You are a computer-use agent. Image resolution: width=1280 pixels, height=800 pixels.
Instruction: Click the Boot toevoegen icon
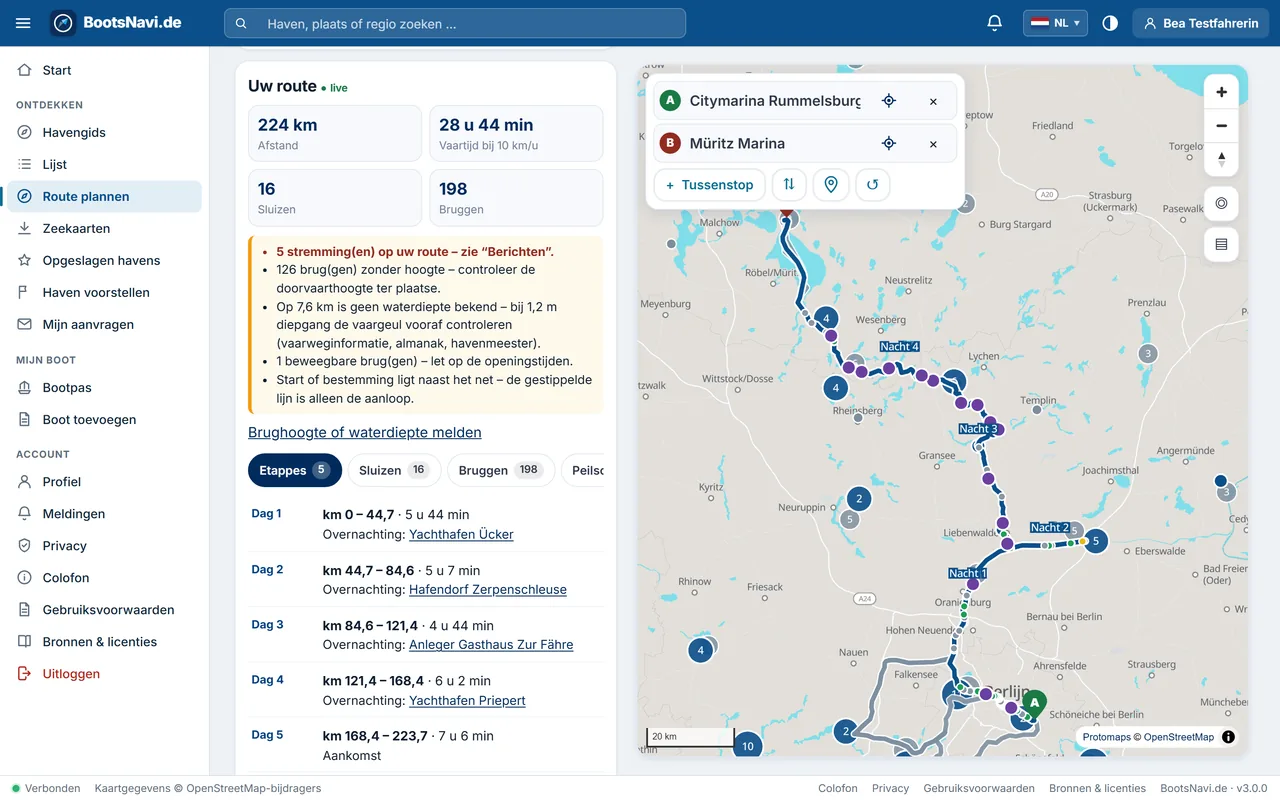click(25, 419)
